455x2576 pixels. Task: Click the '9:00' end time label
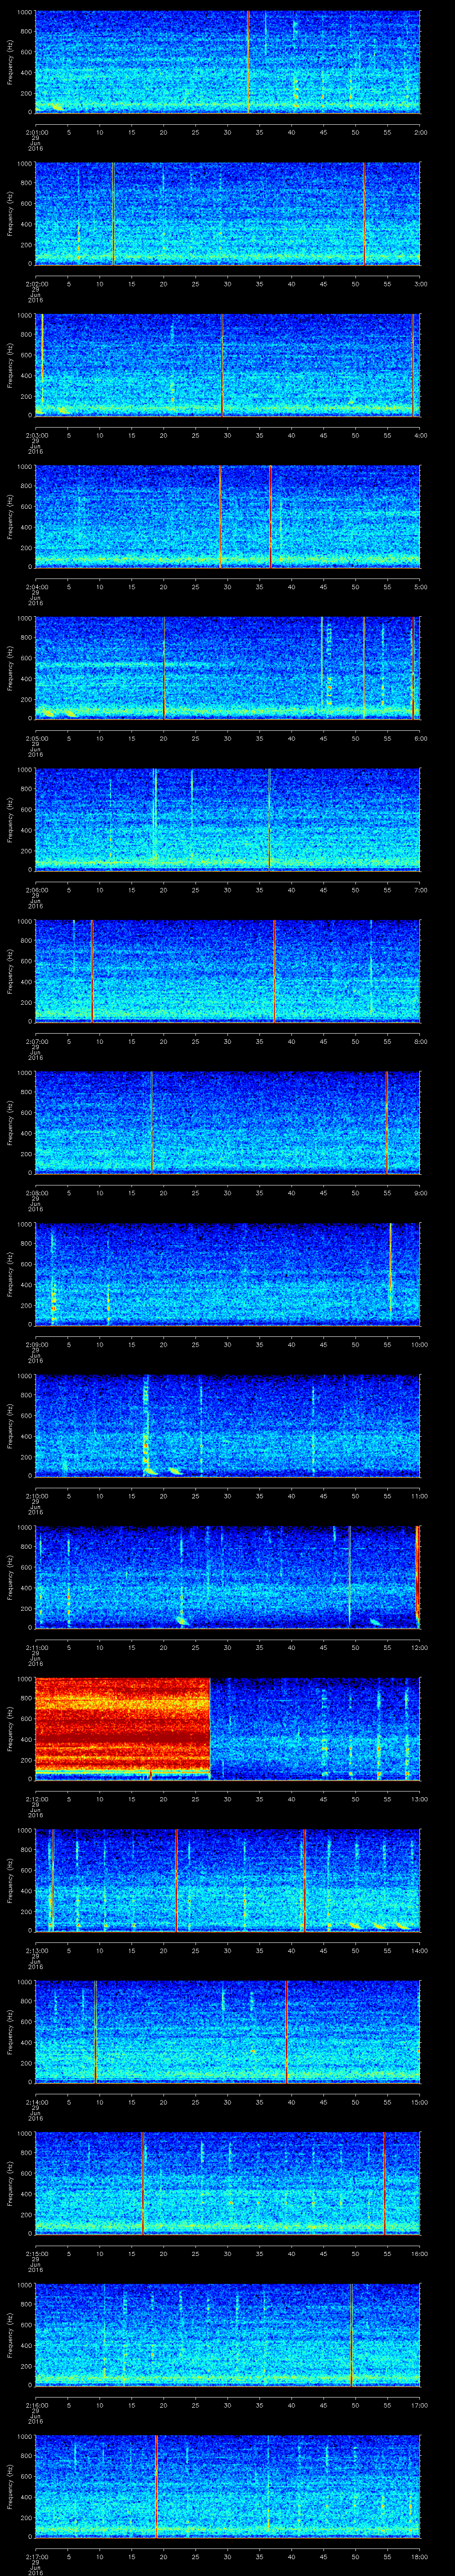pos(421,1194)
